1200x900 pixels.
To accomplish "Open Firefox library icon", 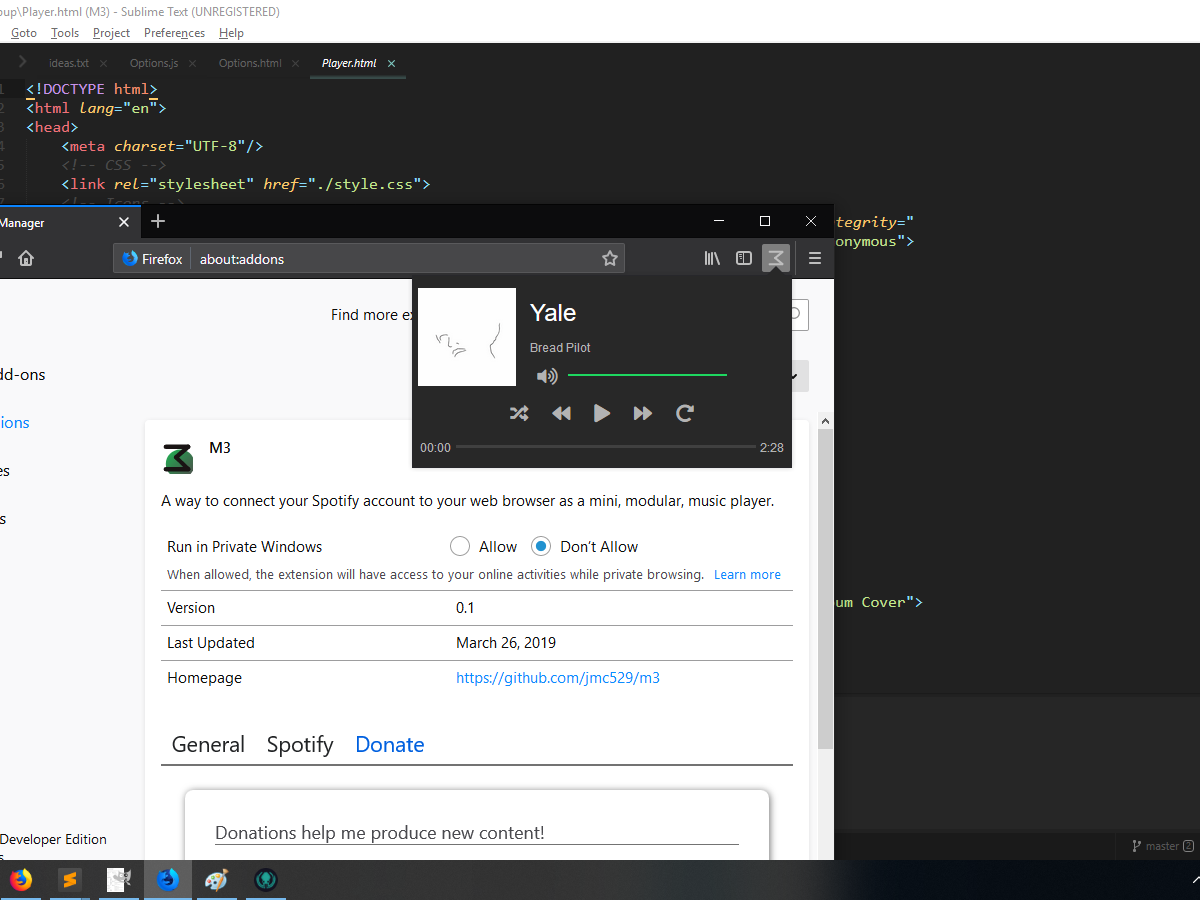I will pos(712,258).
